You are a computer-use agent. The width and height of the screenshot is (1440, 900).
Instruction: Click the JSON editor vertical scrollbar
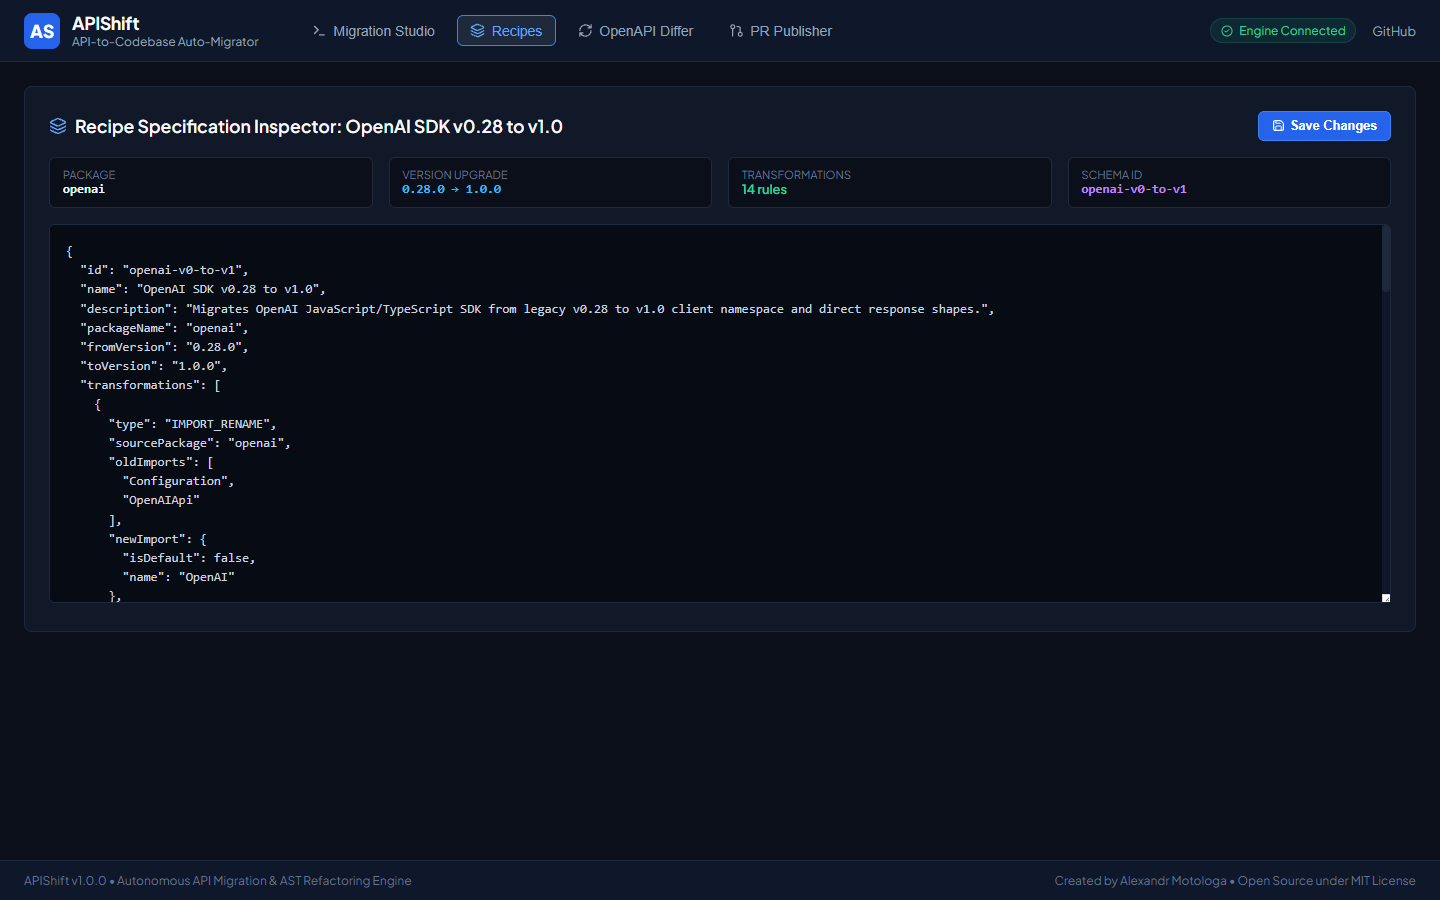[x=1386, y=259]
